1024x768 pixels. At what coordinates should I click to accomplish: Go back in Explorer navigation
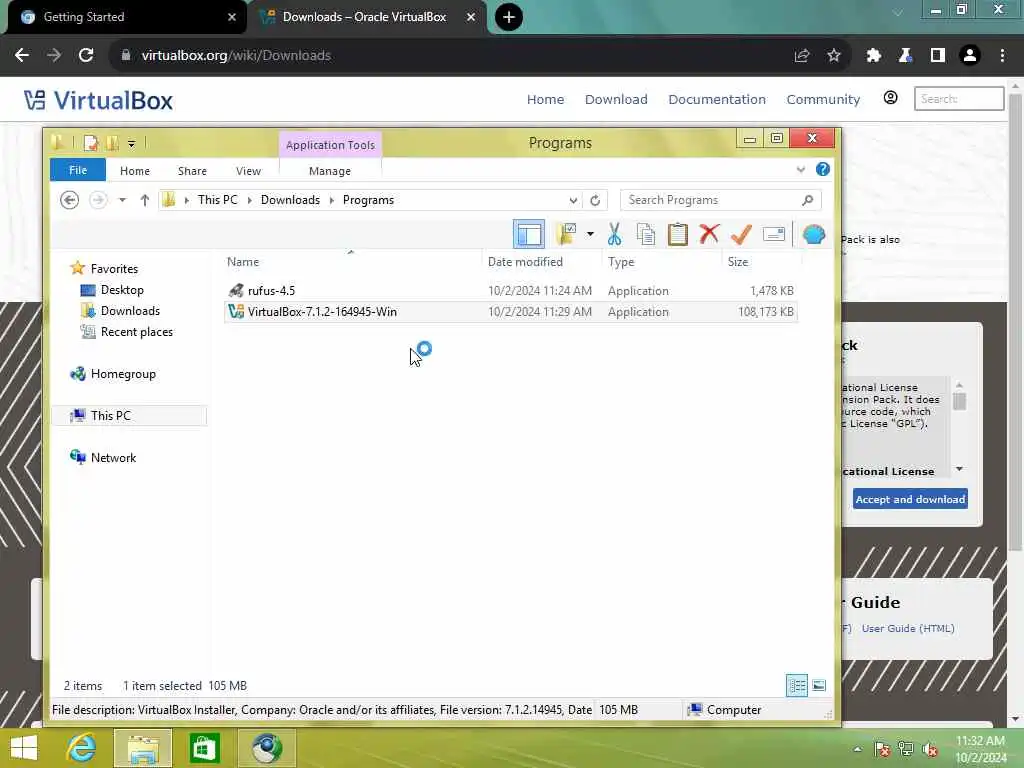[69, 200]
